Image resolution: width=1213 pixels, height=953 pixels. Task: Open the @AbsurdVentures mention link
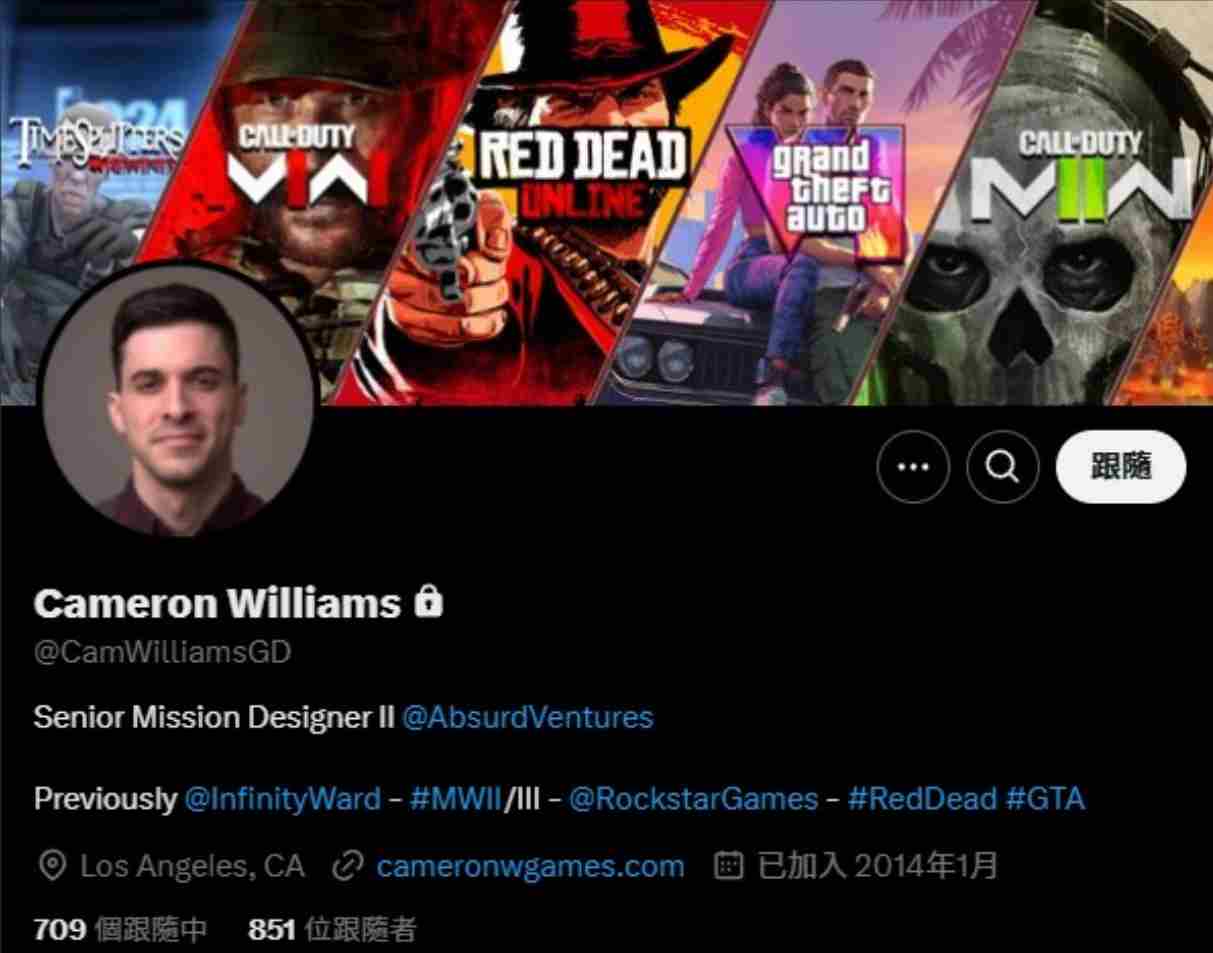point(527,717)
